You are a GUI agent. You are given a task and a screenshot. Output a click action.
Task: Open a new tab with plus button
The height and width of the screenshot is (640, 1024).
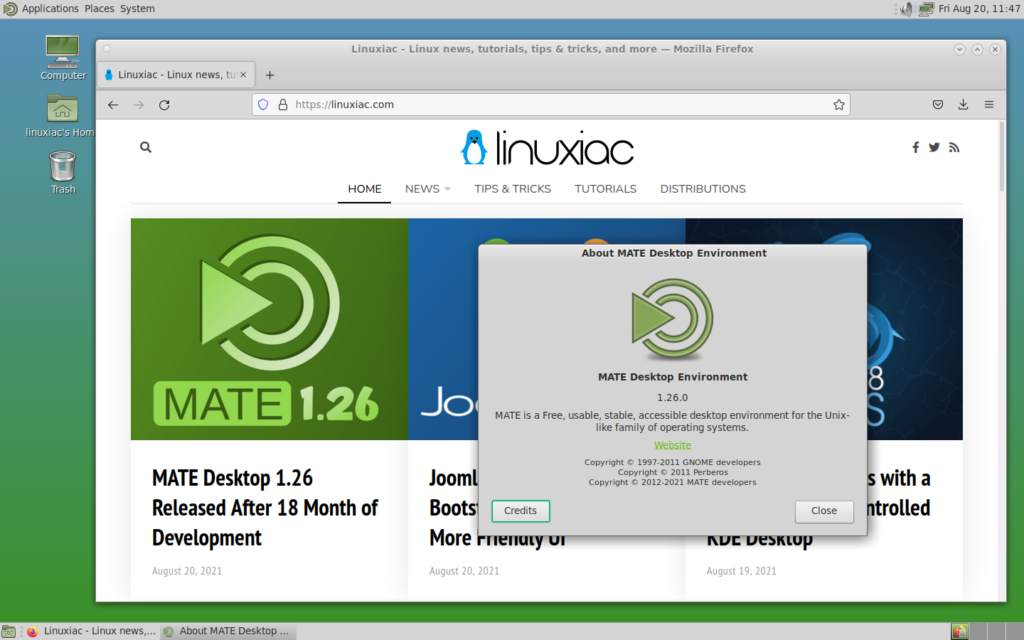pos(270,75)
